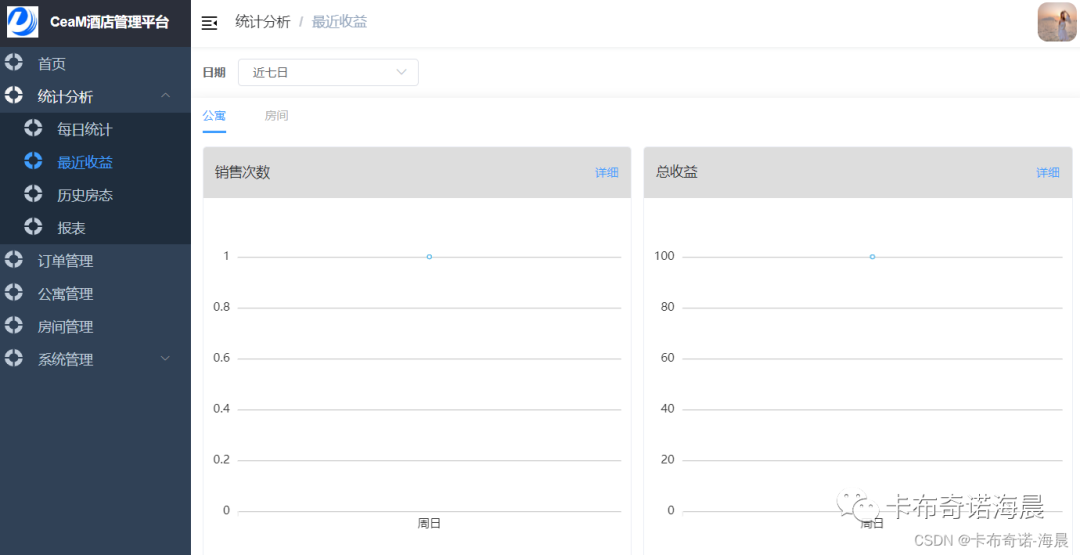Click the icon beside 房间管理
1080x555 pixels.
13,326
